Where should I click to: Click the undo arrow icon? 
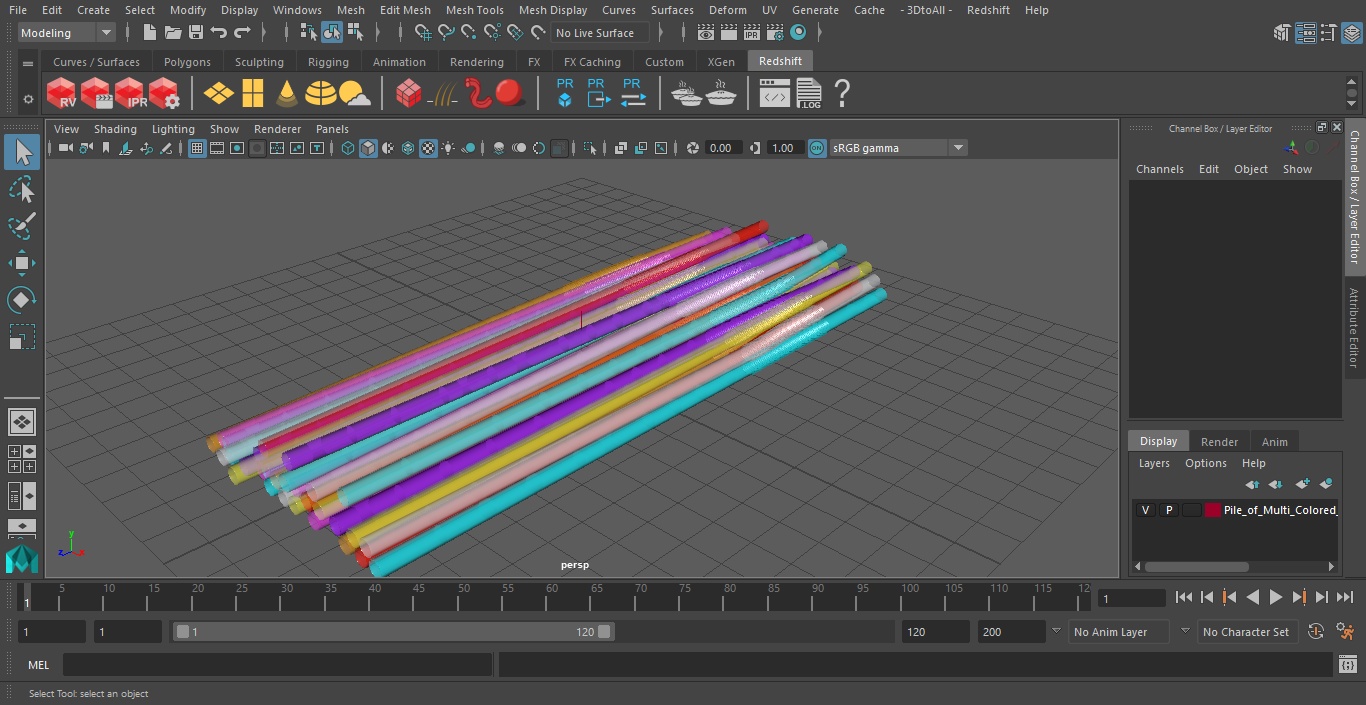[219, 33]
